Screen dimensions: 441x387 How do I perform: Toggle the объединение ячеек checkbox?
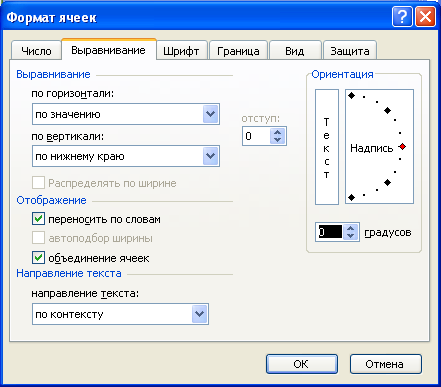pyautogui.click(x=38, y=258)
